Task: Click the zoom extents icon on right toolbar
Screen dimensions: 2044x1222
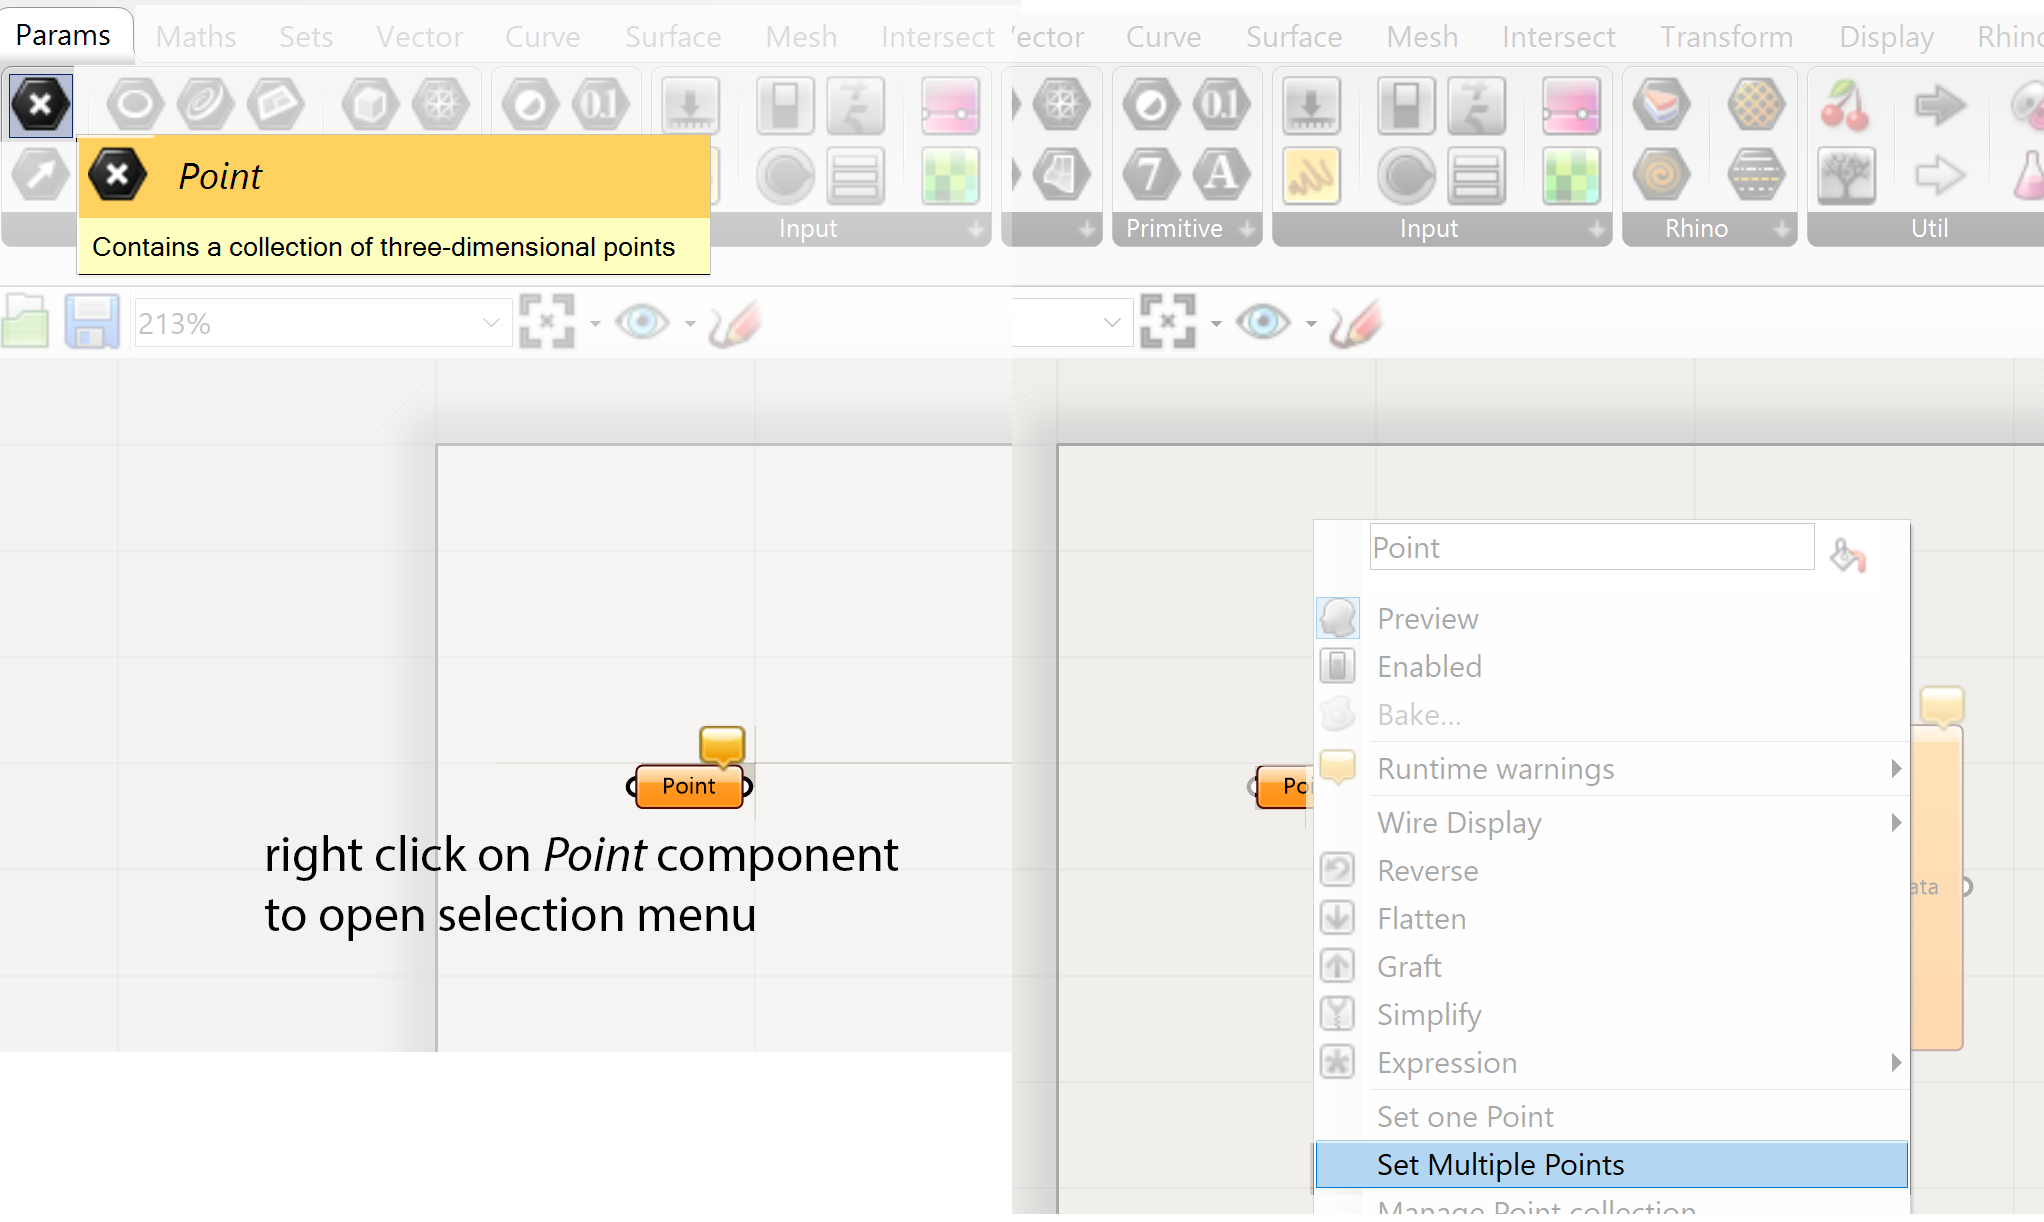Action: [x=1167, y=322]
